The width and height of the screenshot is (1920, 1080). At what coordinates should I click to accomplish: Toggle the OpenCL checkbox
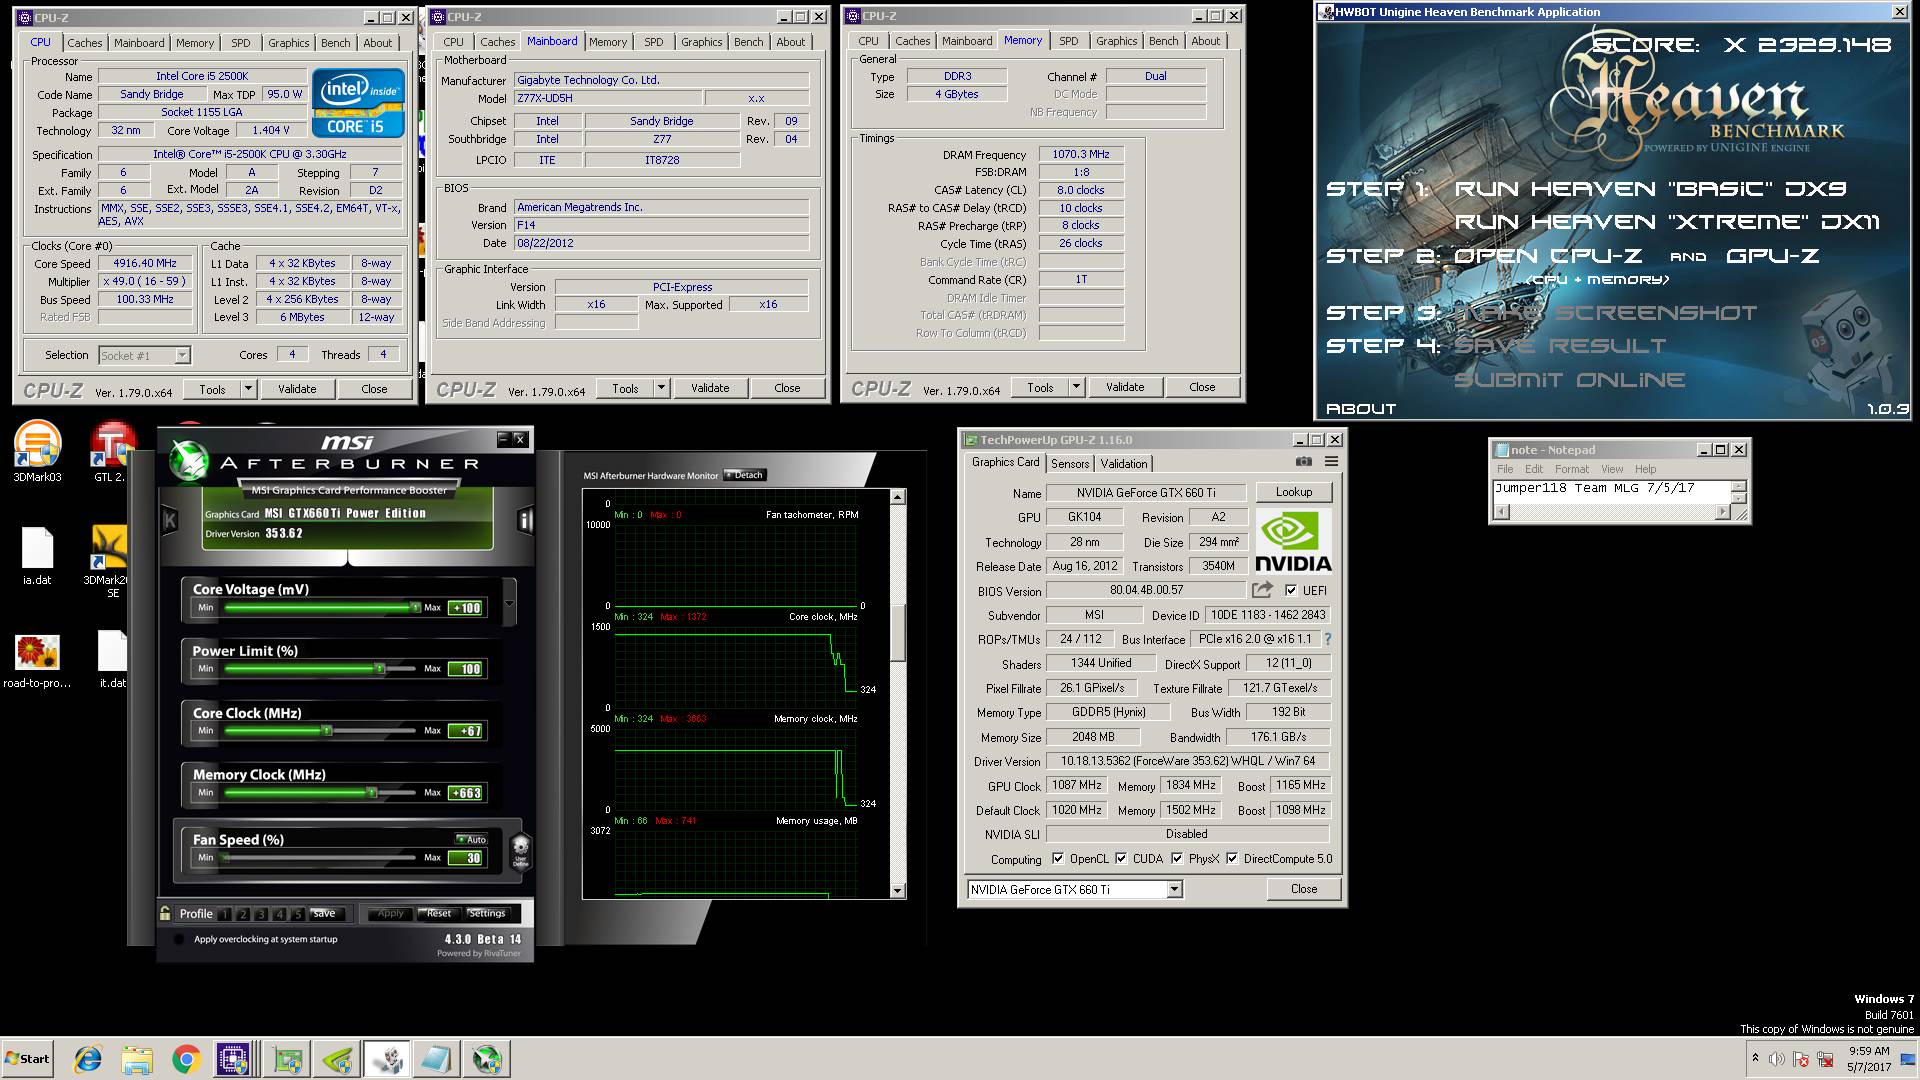pyautogui.click(x=1056, y=858)
